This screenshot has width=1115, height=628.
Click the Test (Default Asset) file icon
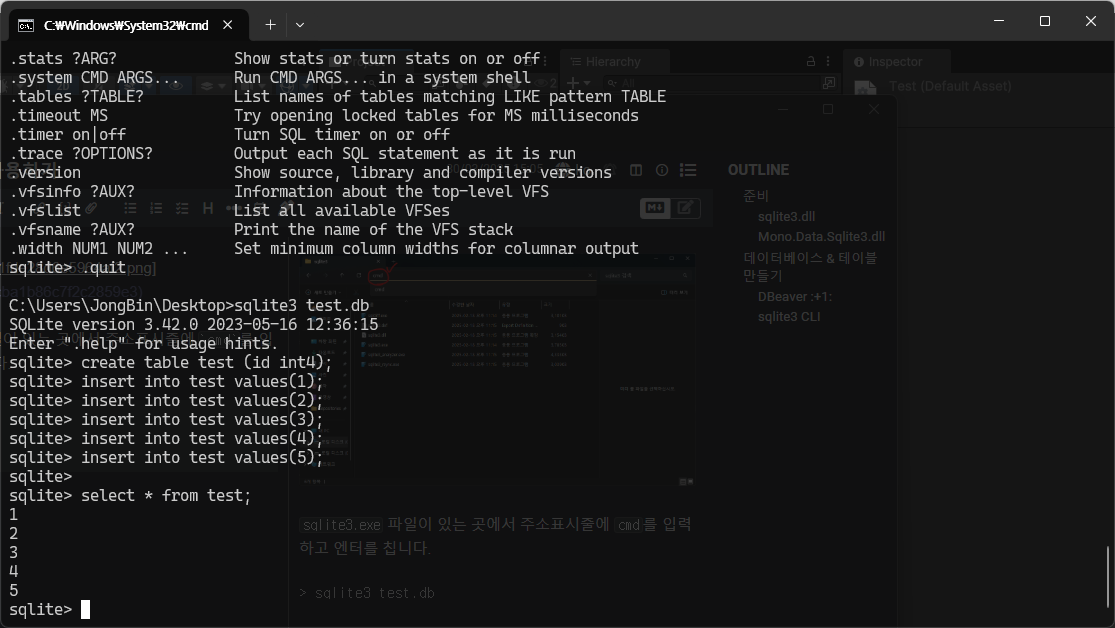865,87
